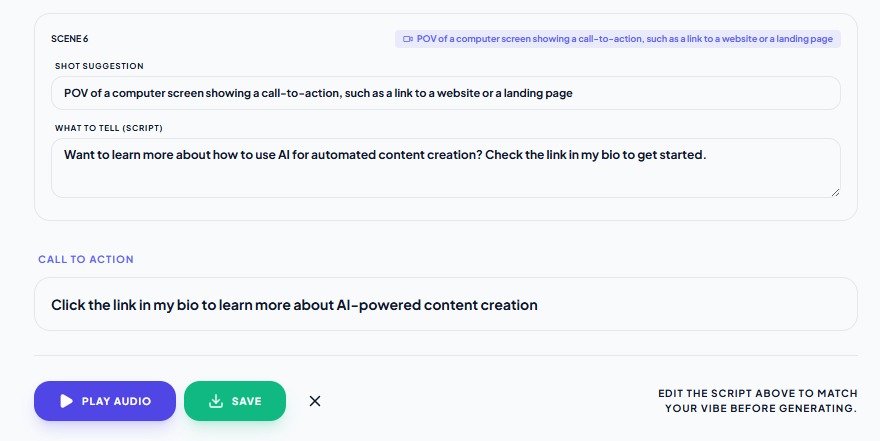Screen dimensions: 880x441
Task: Click end of text 'AI-powered content creation'
Action: point(538,305)
